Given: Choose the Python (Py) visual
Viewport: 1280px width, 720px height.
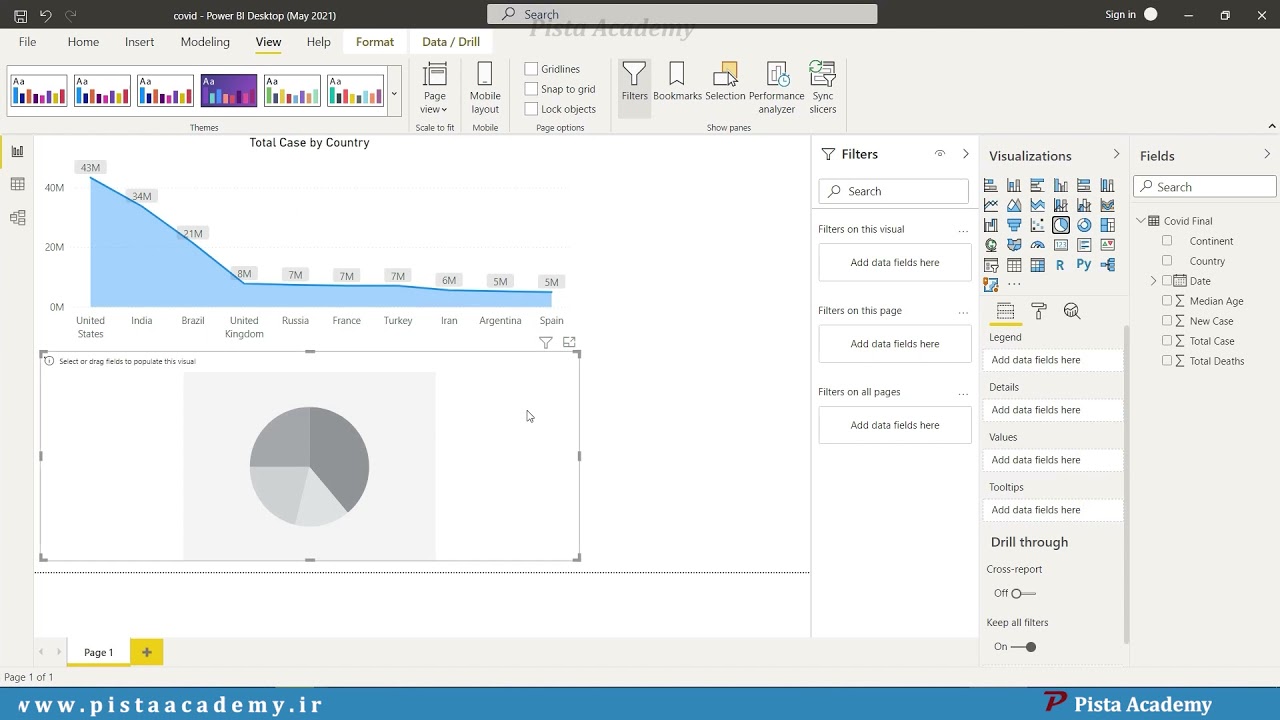Looking at the screenshot, I should tap(1084, 265).
